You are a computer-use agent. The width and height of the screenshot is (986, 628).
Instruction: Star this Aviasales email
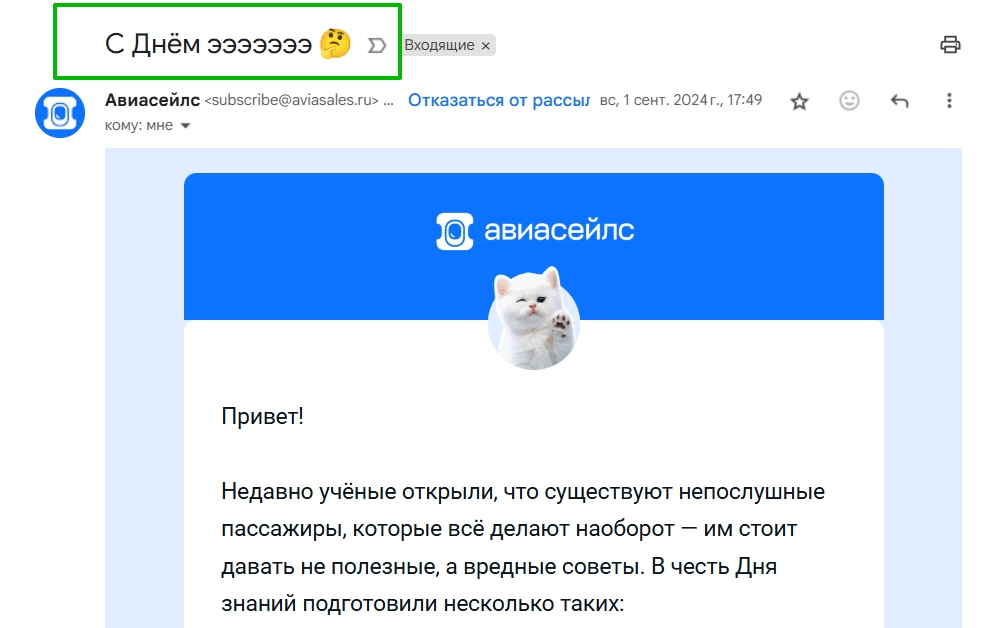point(799,101)
